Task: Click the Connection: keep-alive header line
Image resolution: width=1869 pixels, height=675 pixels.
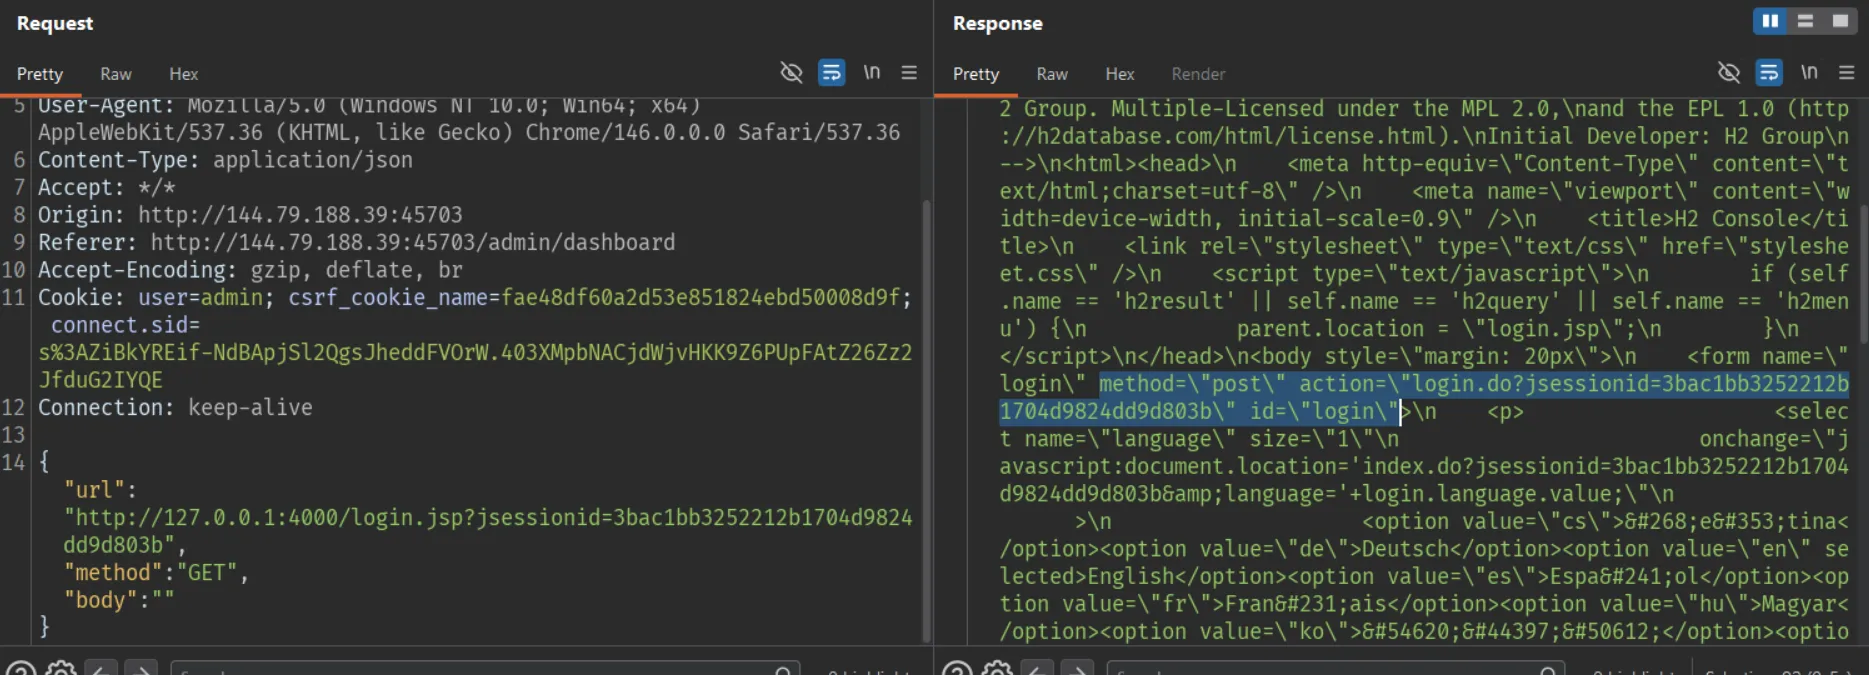Action: tap(175, 407)
